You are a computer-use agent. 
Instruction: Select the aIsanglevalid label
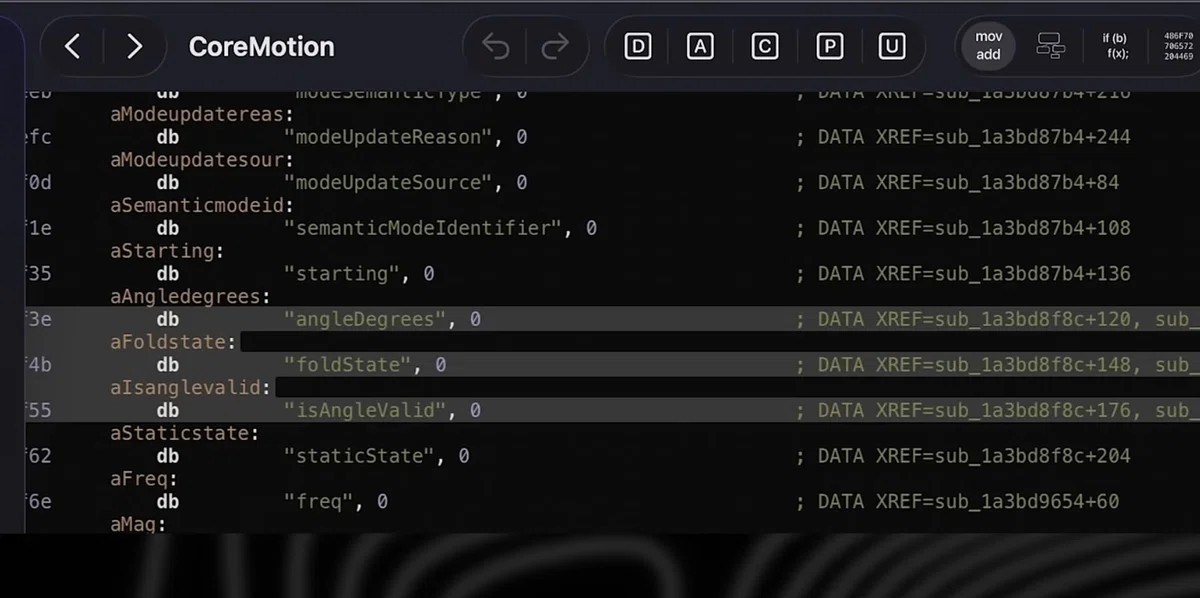click(x=190, y=388)
